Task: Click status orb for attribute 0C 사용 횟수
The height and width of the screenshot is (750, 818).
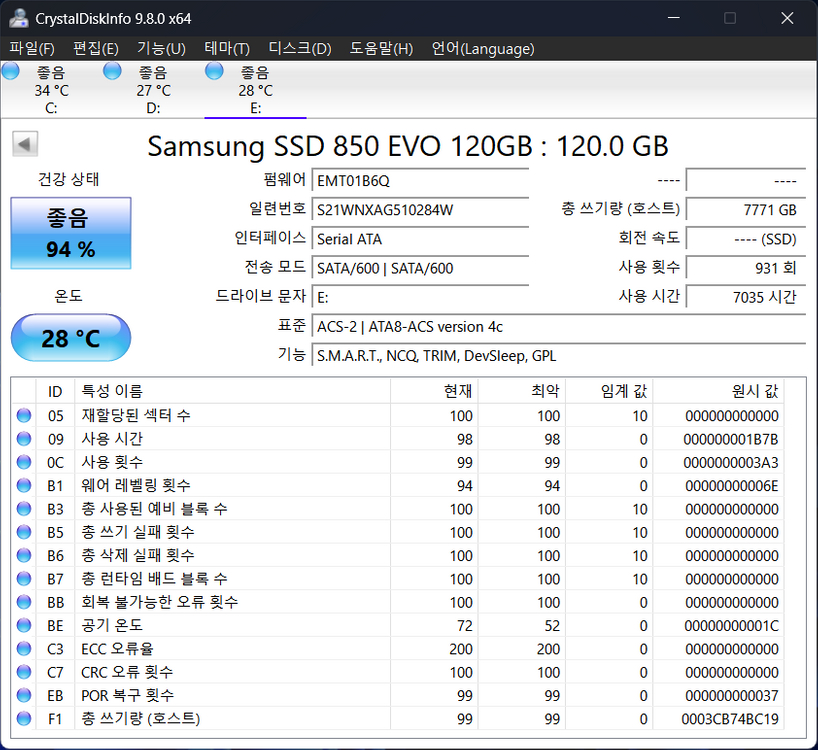Action: click(24, 462)
